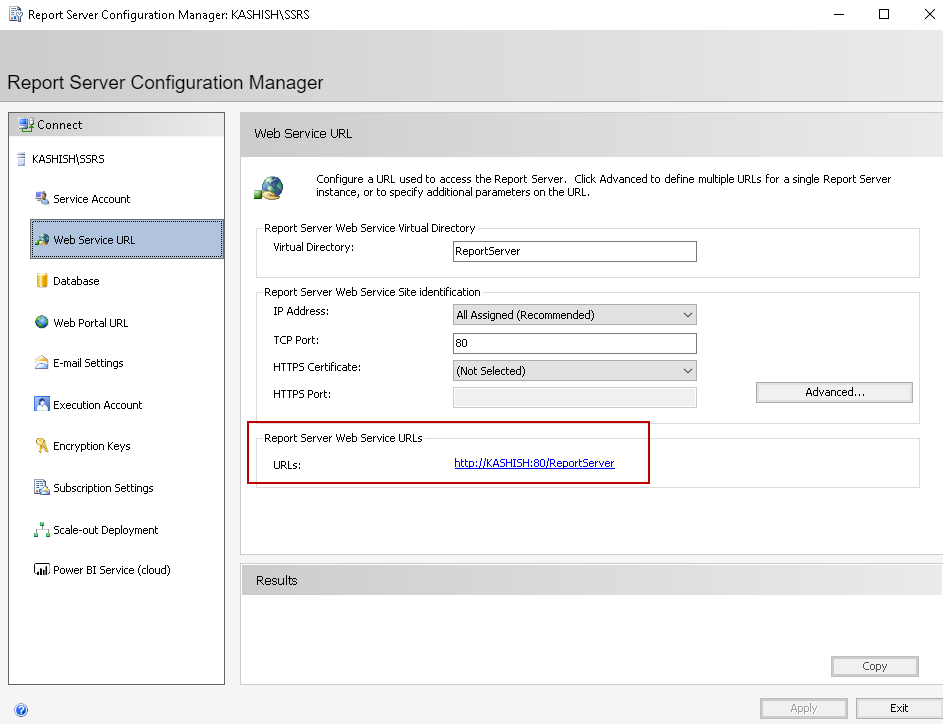943x724 pixels.
Task: Open the help icon at bottom left
Action: click(21, 710)
